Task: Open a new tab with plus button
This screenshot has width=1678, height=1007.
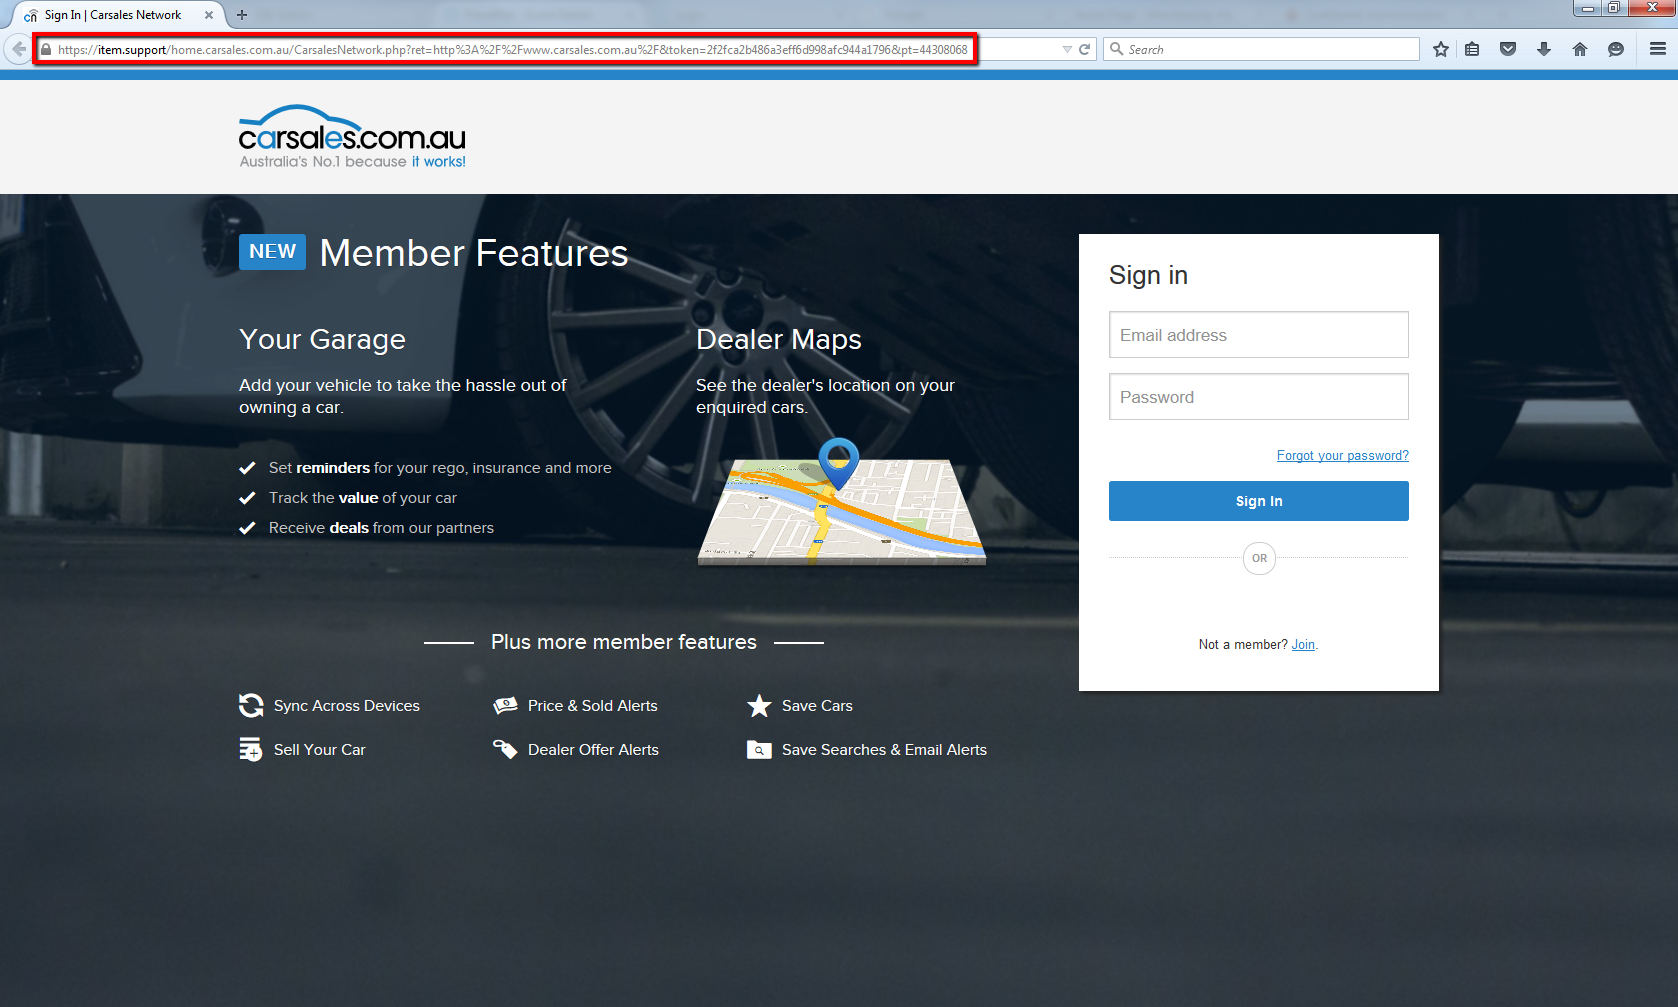Action: pos(242,15)
